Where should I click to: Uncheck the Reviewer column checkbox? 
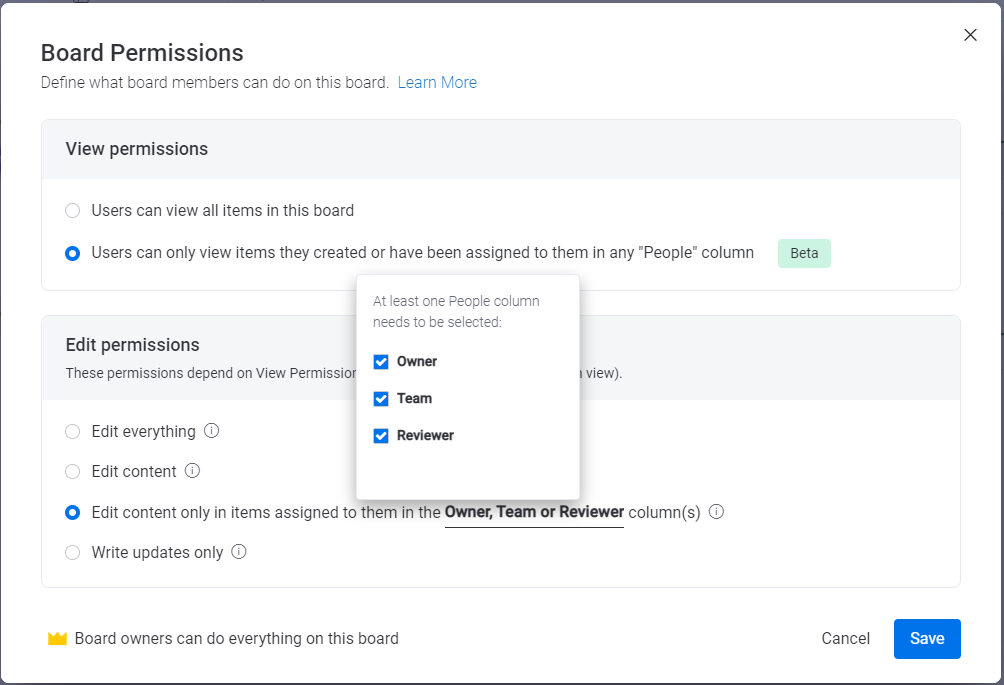[381, 436]
